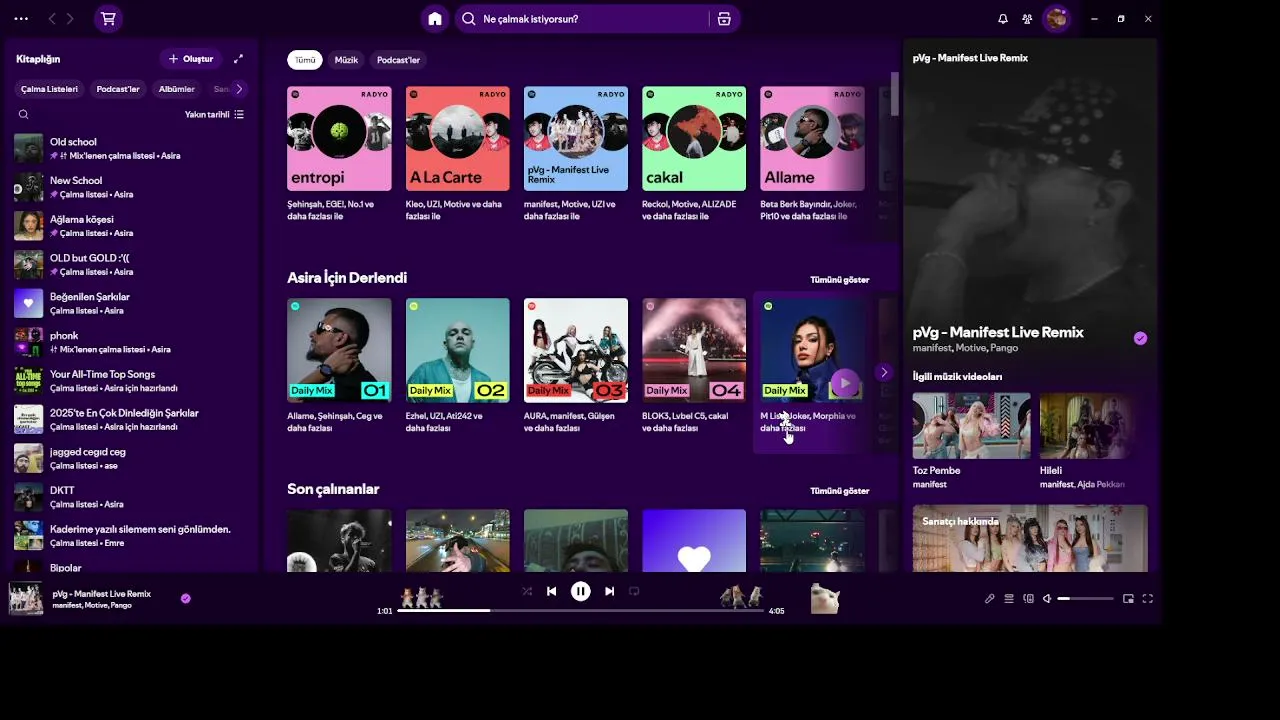Open pVg - Manifest Live Remix title in panel
The width and height of the screenshot is (1280, 720).
pyautogui.click(x=998, y=332)
